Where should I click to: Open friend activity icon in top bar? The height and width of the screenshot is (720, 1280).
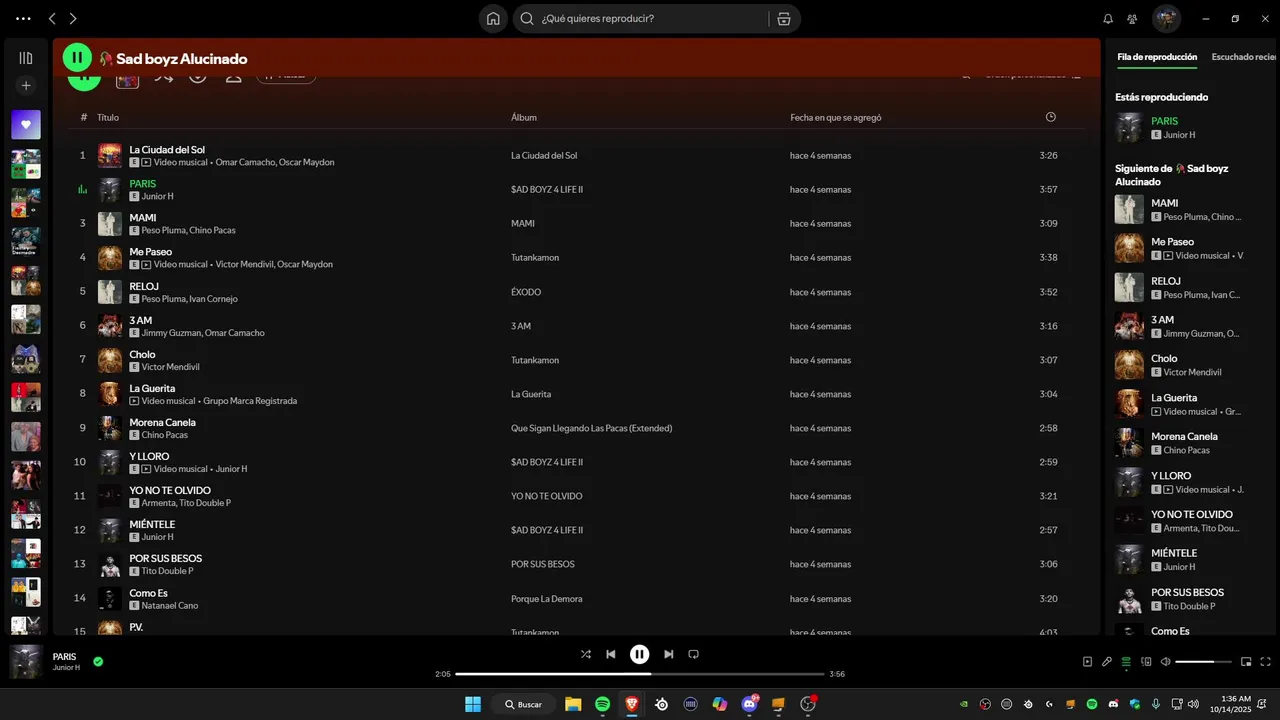pyautogui.click(x=1132, y=18)
